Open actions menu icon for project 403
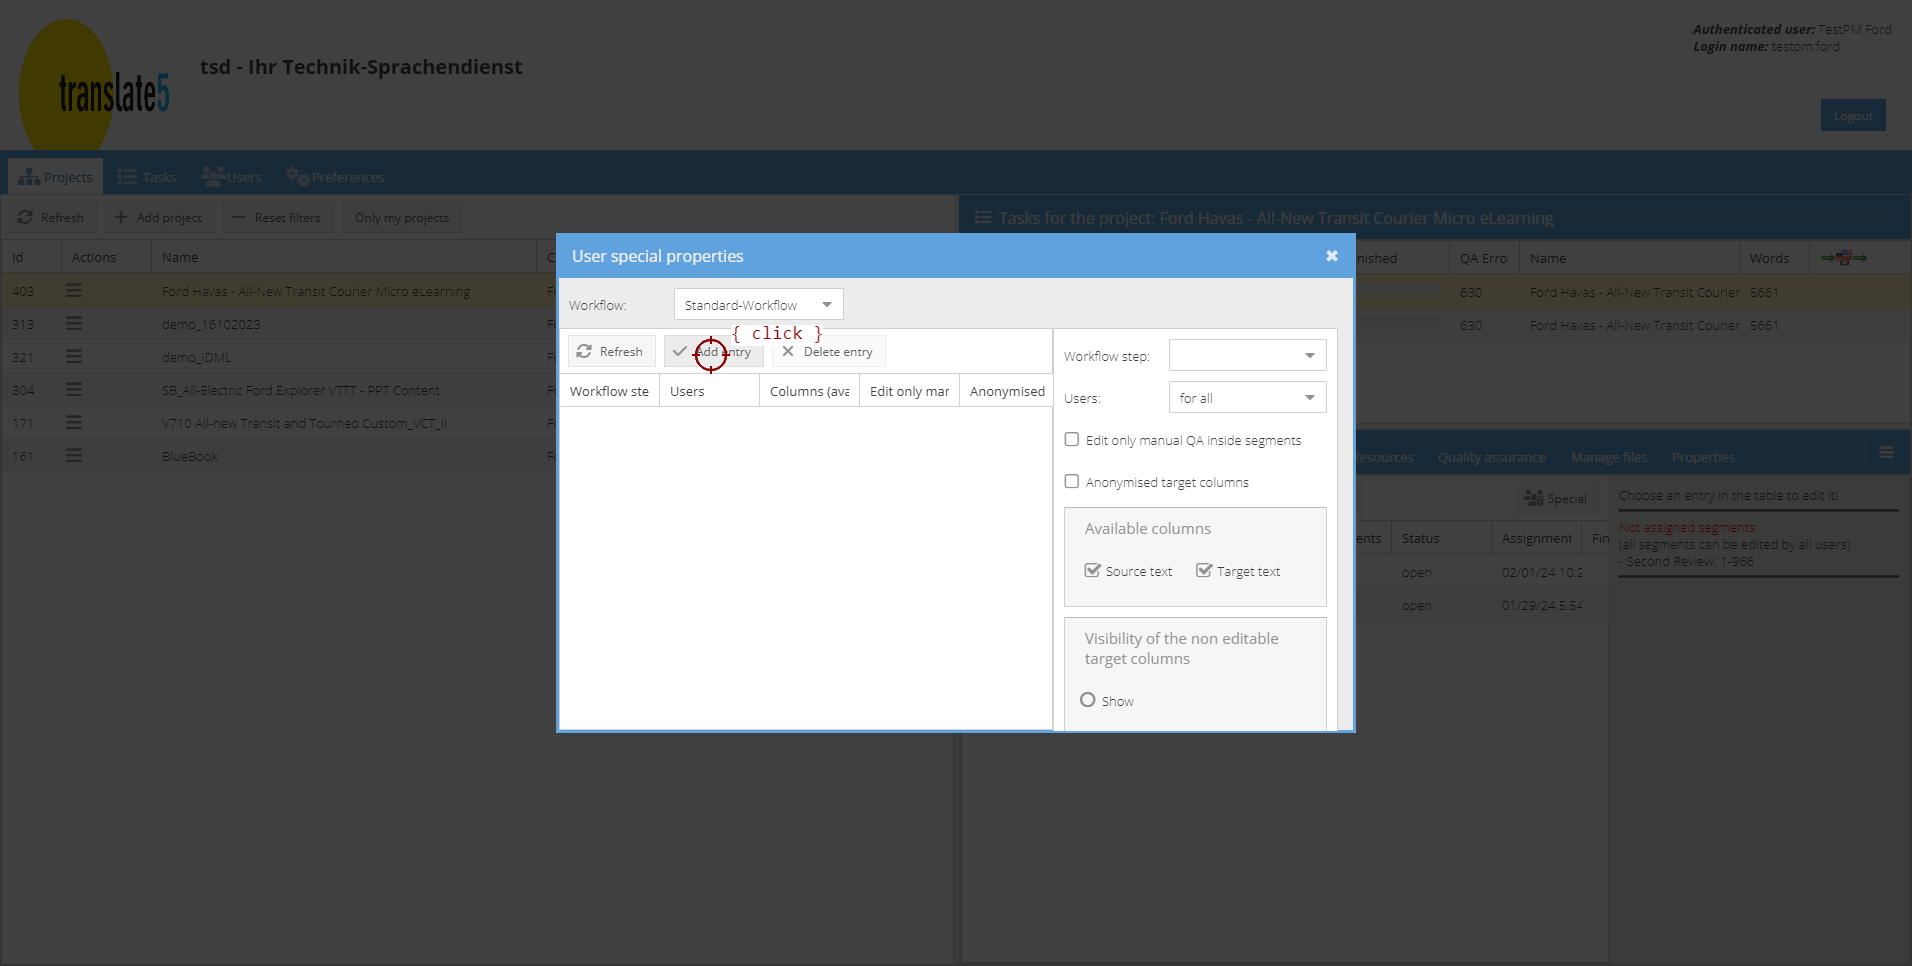This screenshot has height=966, width=1912. point(74,291)
